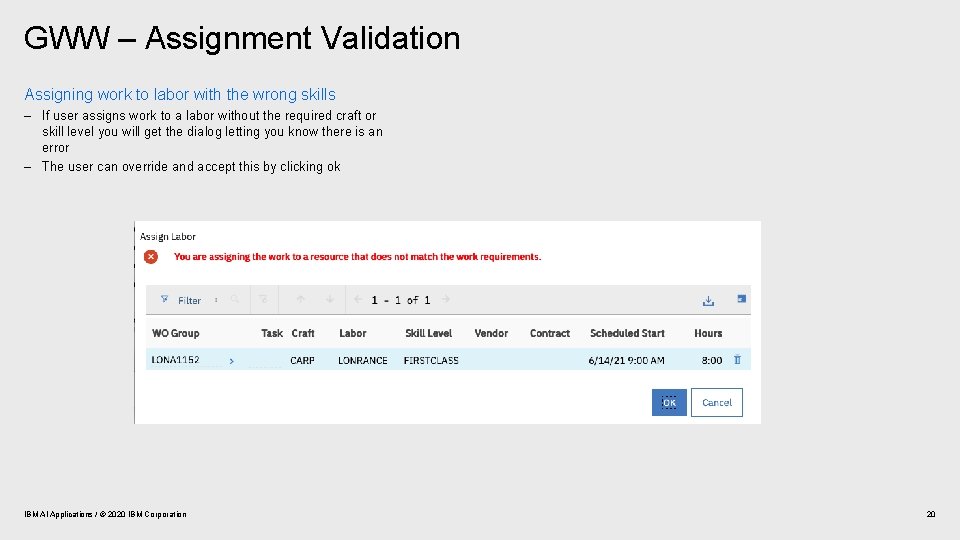Click the collapse table icon at toolbar right

tap(741, 299)
